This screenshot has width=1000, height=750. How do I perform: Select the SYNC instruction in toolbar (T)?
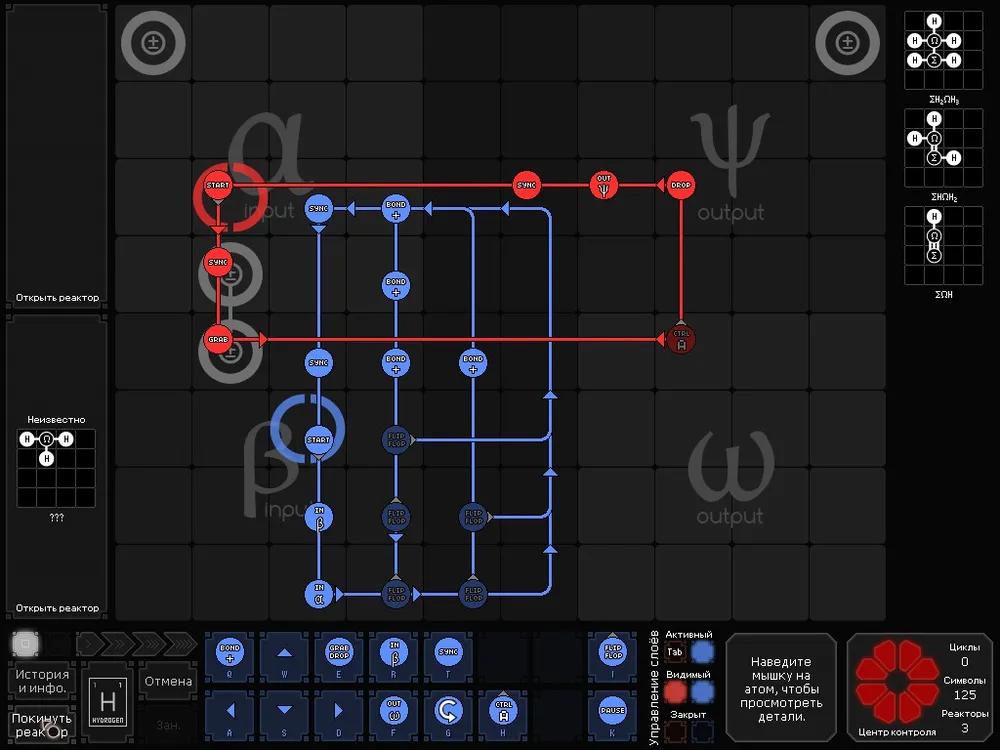pos(448,657)
